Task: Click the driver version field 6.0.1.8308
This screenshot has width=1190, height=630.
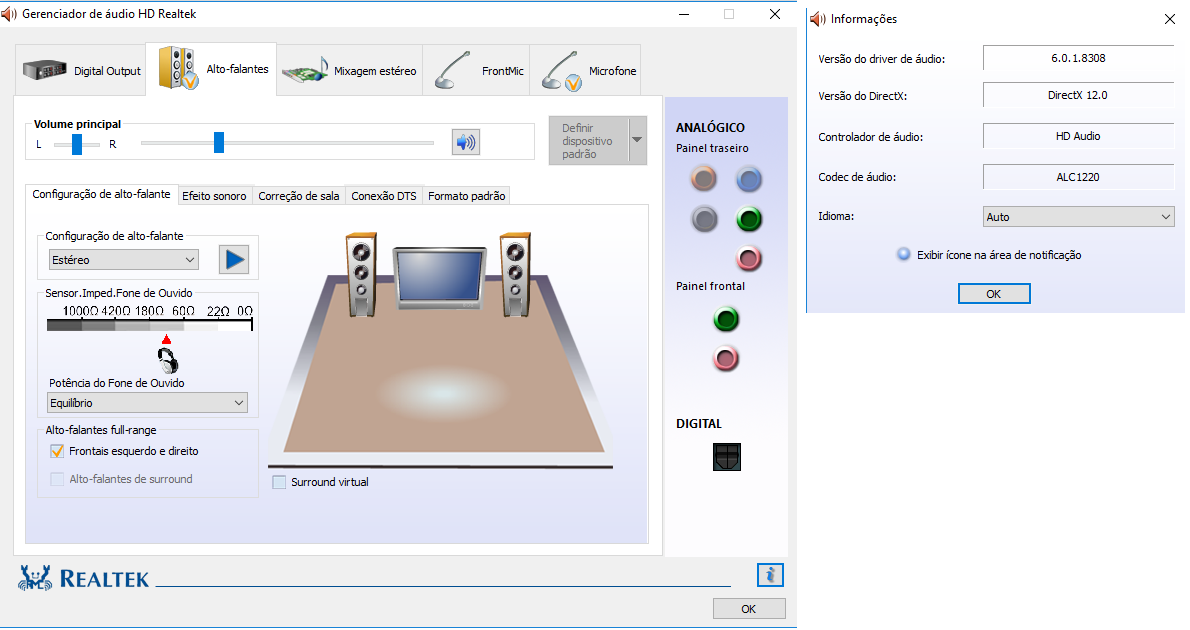Action: 1078,58
